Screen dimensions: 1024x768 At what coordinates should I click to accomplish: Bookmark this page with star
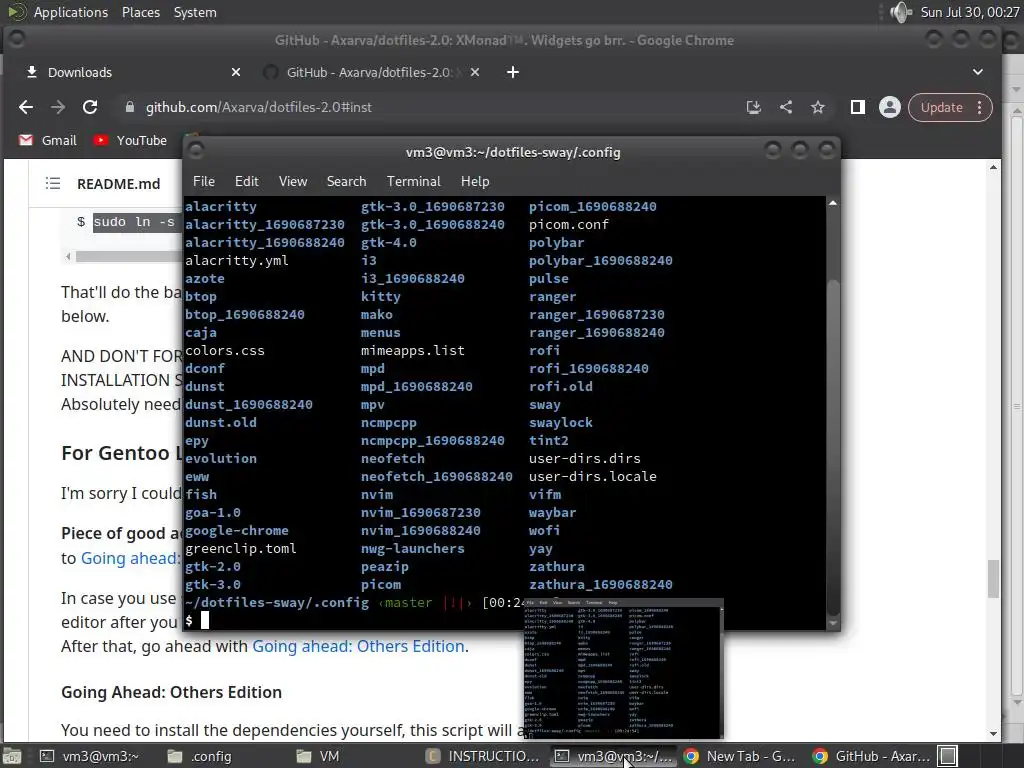[x=818, y=107]
